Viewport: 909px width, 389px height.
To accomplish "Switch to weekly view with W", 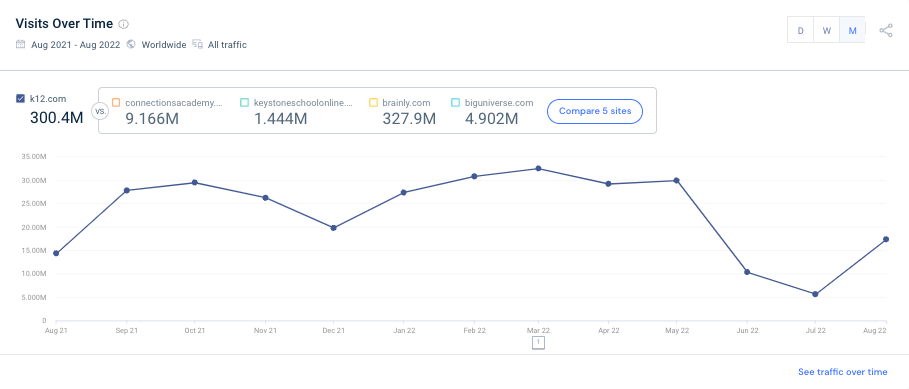I will pos(827,31).
